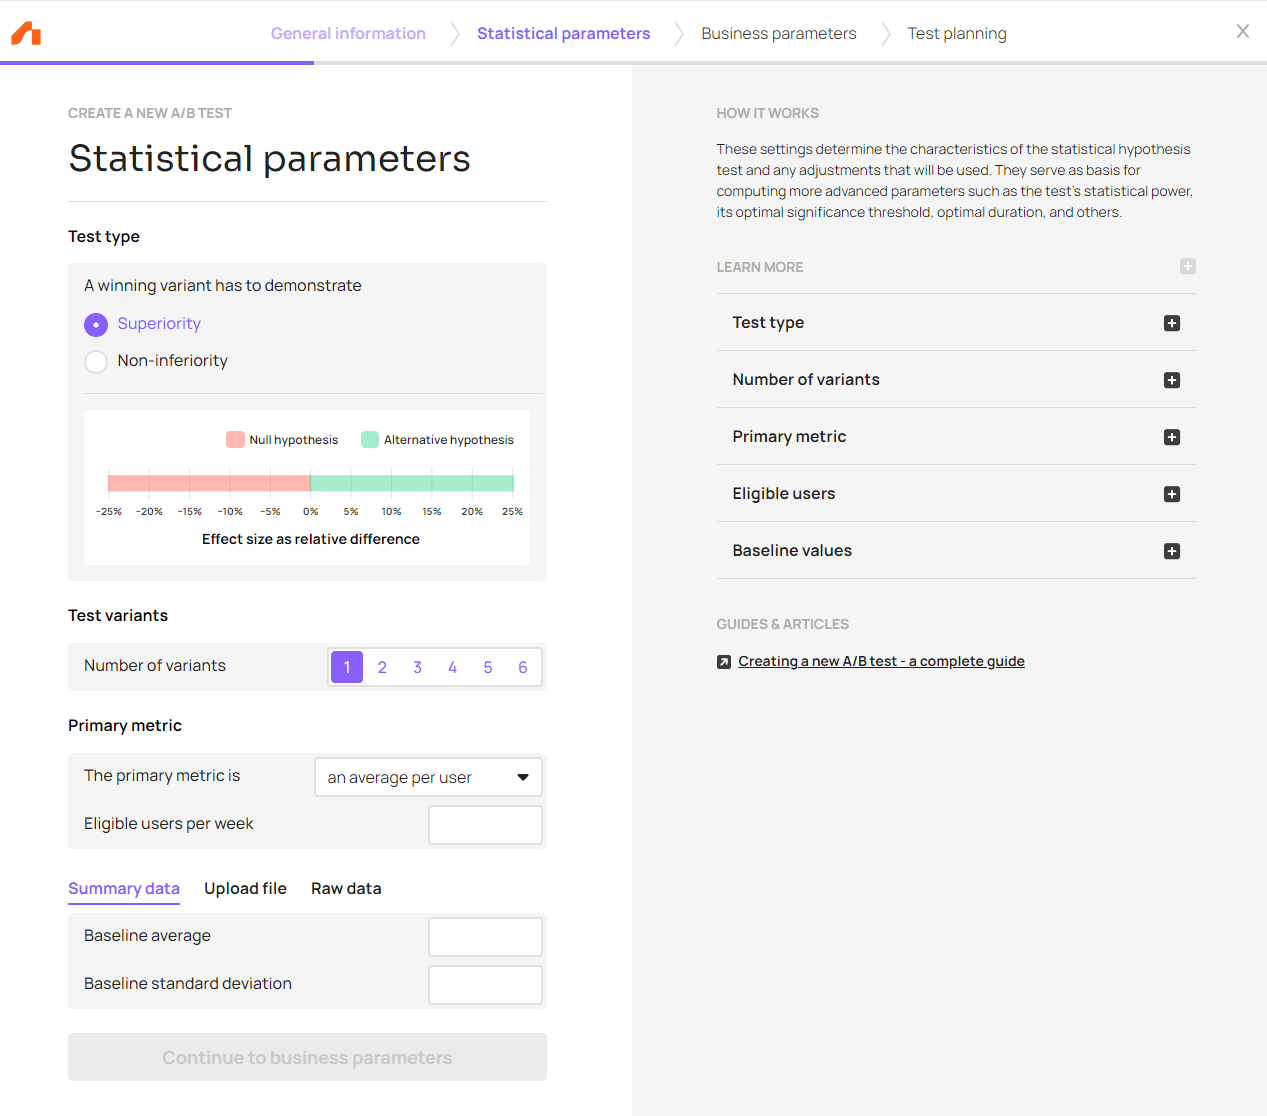Screen dimensions: 1267x1116
Task: Click Continue to business parameters button
Action: pyautogui.click(x=307, y=1057)
